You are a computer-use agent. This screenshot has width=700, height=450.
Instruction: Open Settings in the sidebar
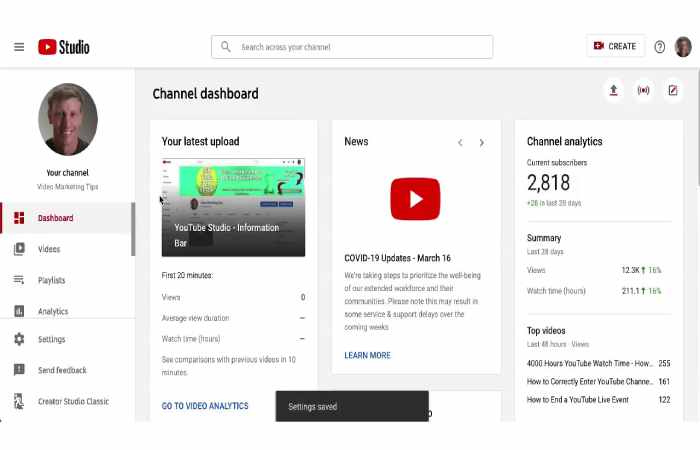(x=67, y=339)
